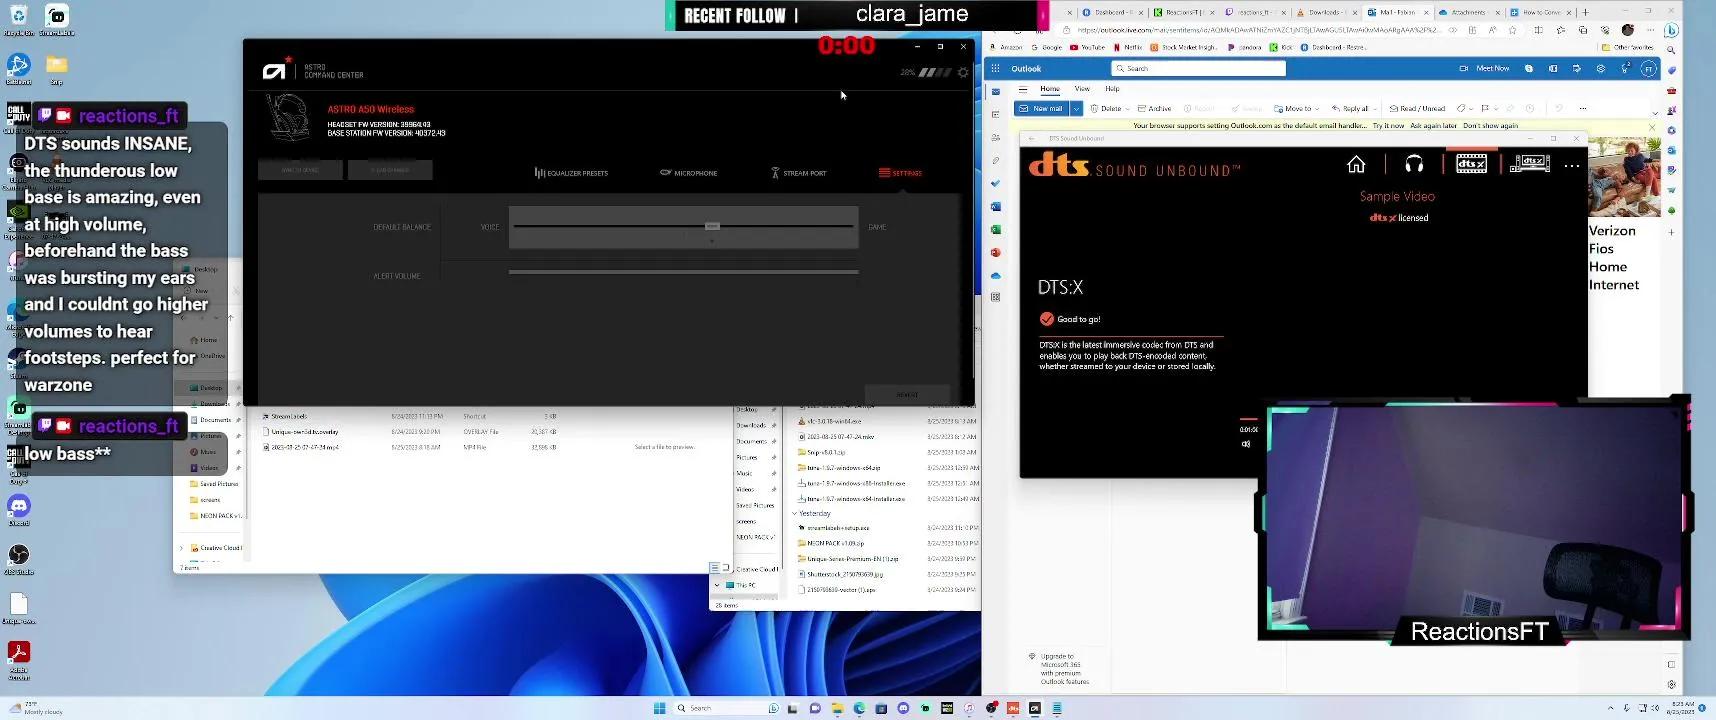This screenshot has width=1716, height=720.
Task: Open DTS Sound Unbound home icon
Action: pos(1356,164)
